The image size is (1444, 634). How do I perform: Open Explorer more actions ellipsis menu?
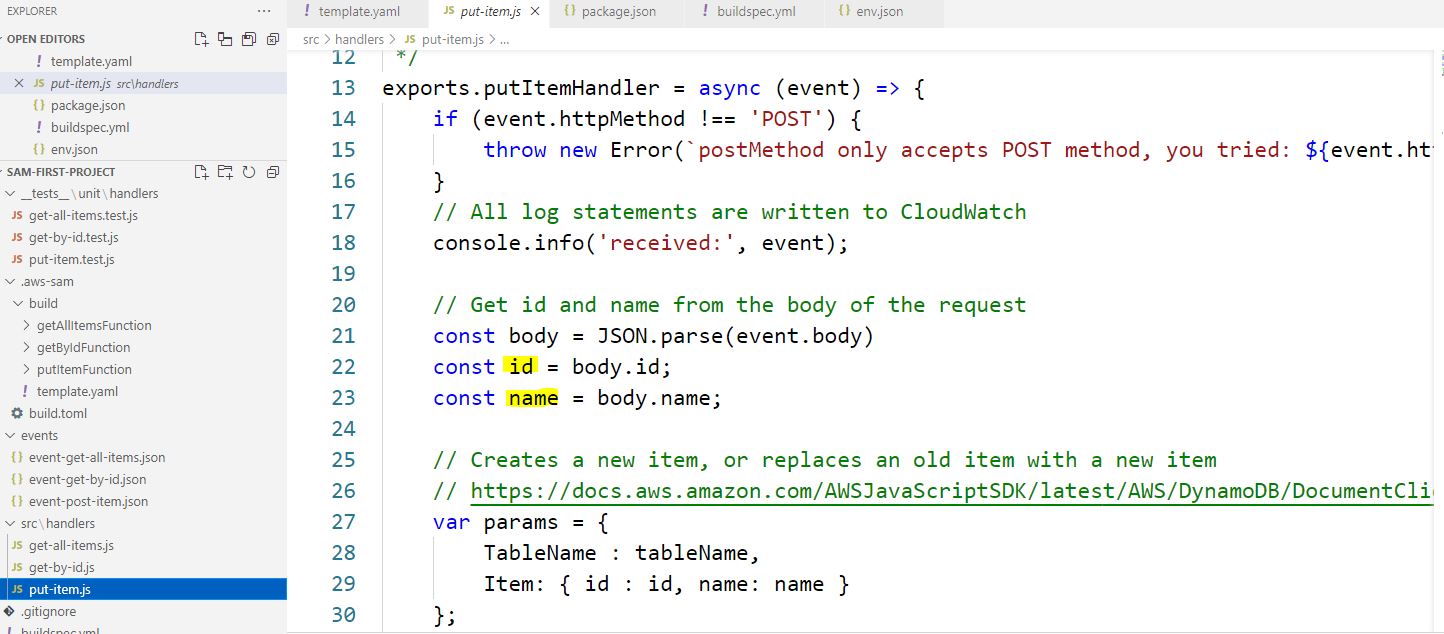click(x=264, y=11)
